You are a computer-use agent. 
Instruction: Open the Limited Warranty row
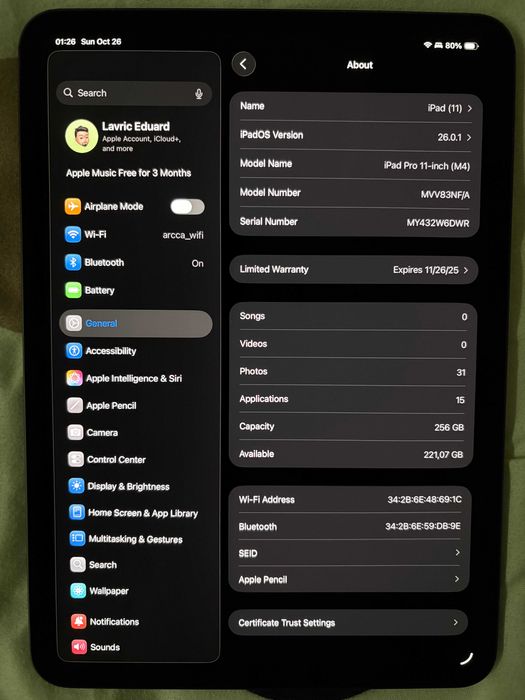354,270
